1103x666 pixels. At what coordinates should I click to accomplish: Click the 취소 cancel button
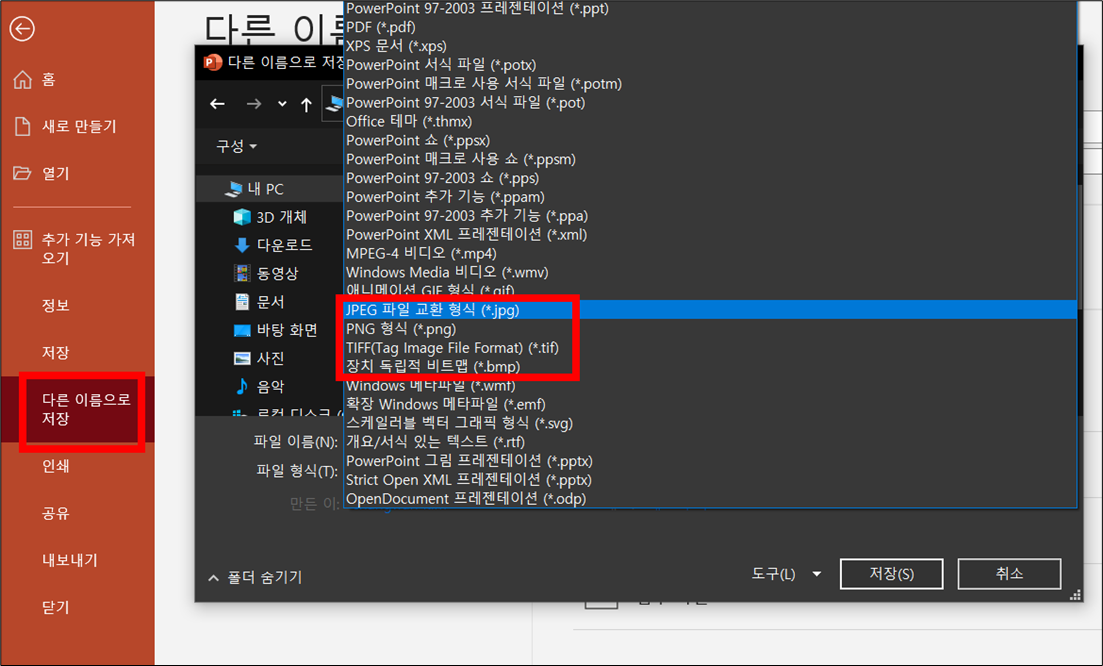tap(1009, 574)
